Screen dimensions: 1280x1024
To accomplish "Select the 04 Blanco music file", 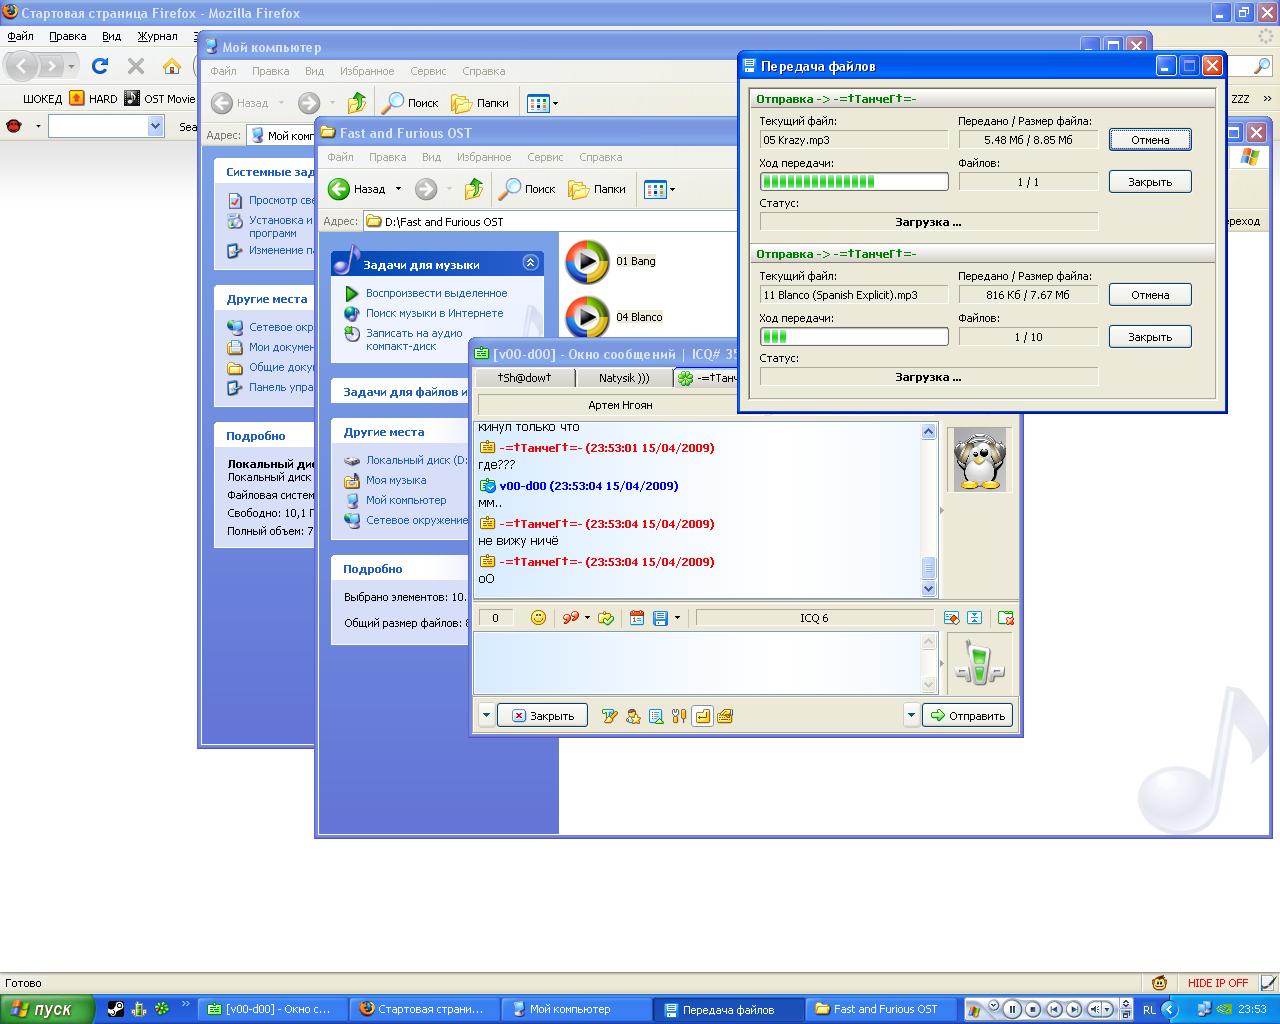I will (614, 317).
